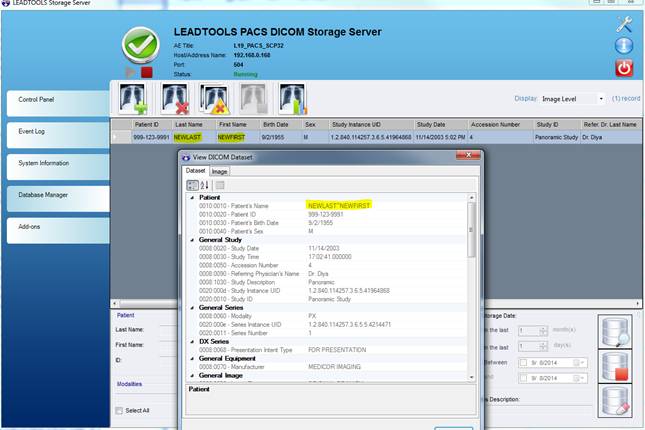Image resolution: width=645 pixels, height=430 pixels.
Task: Click left arrow of table horizontal scrollbar
Action: tap(115, 304)
